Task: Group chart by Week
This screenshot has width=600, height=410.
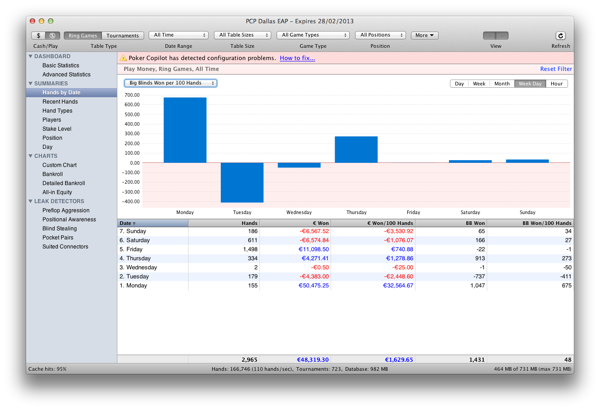Action: tap(479, 83)
